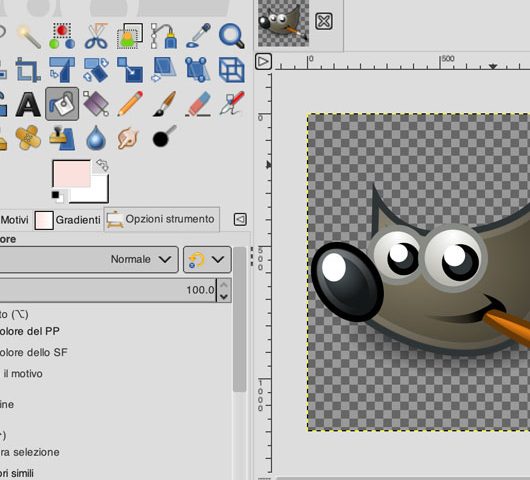Close the Wilber image tab
This screenshot has height=480, width=530.
tap(324, 21)
